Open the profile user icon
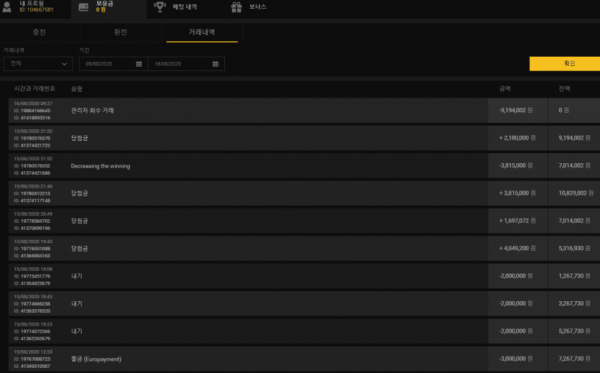600x373 pixels. tap(7, 7)
